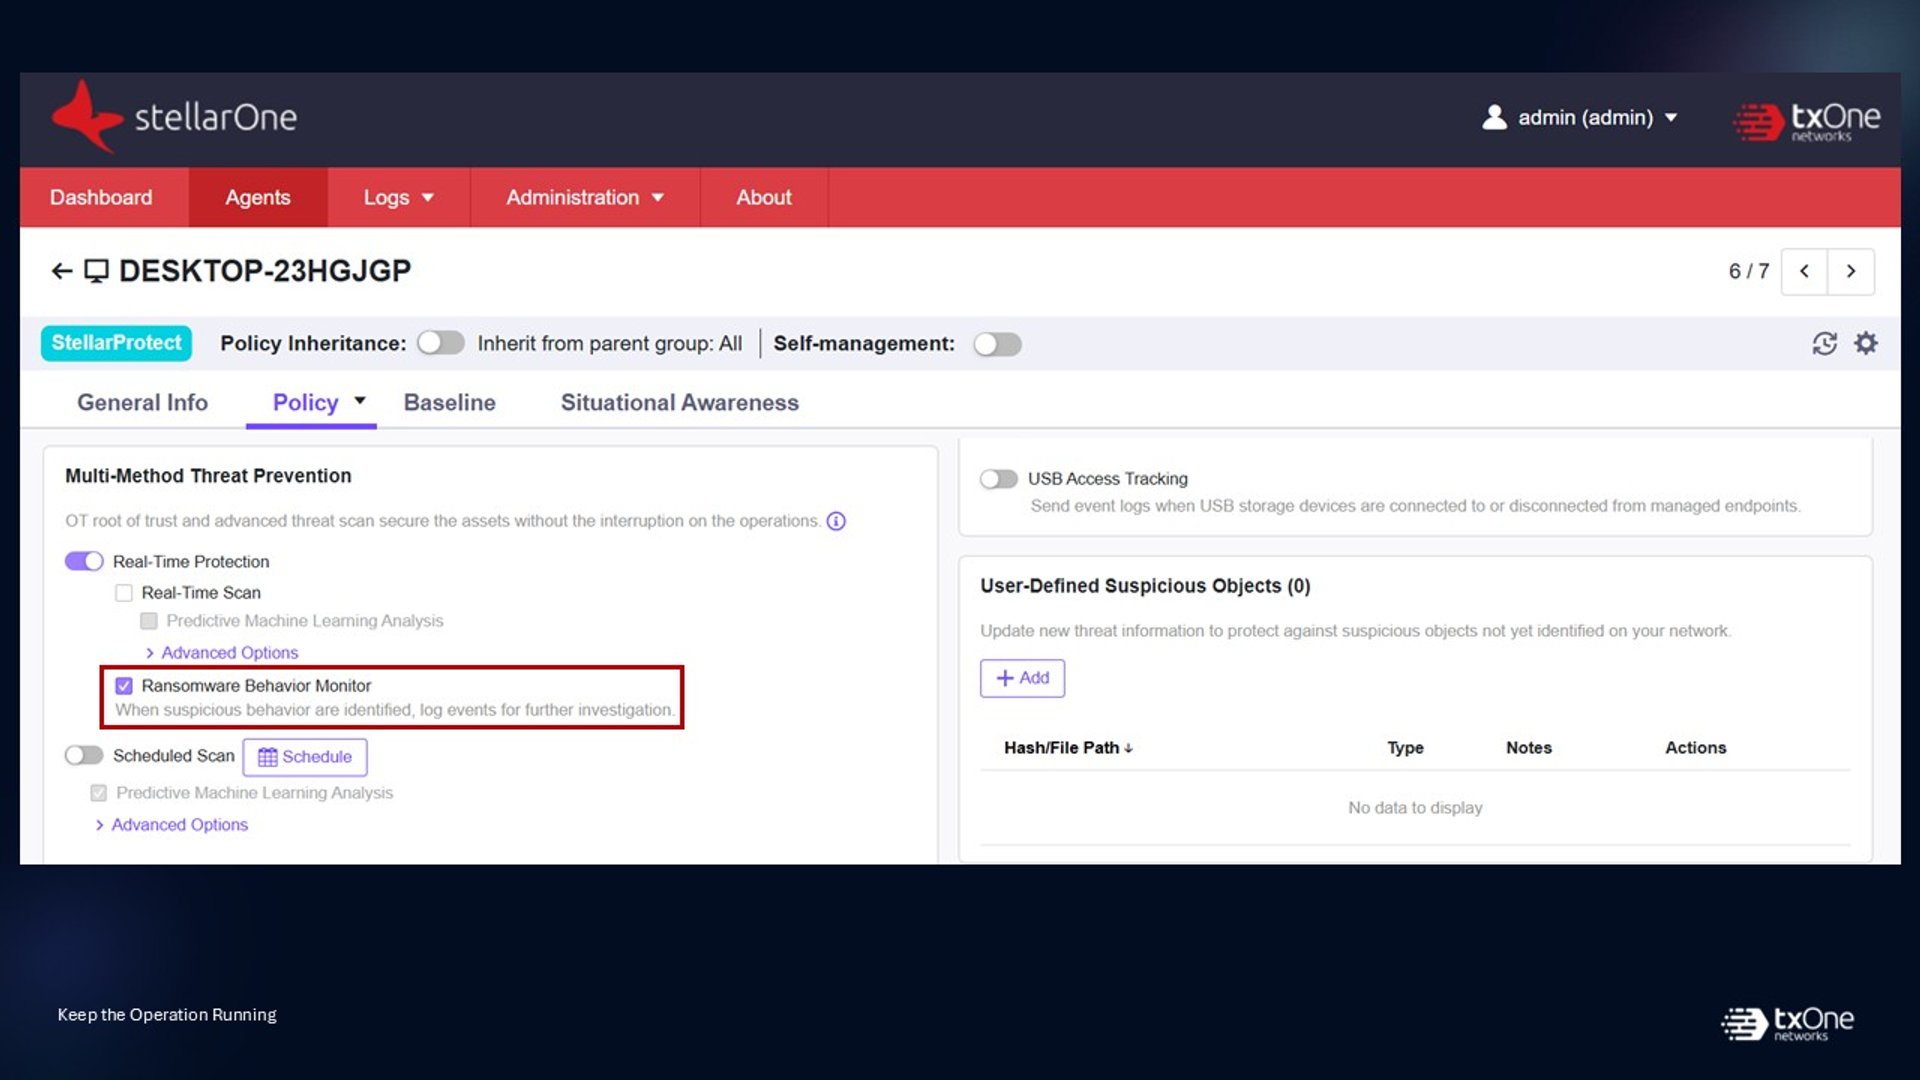The image size is (1920, 1080).
Task: Go to next agent with right chevron
Action: 1851,271
